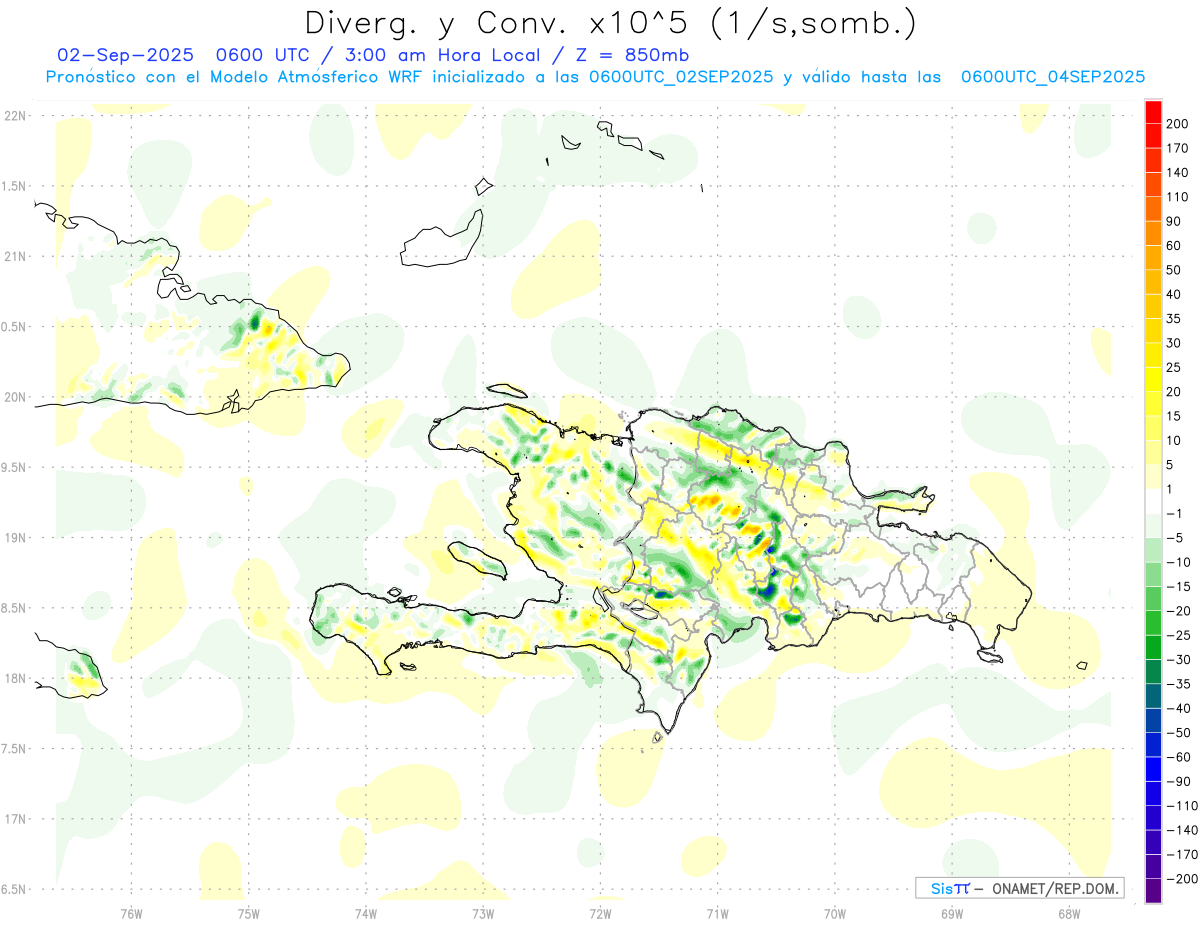This screenshot has width=1200, height=927.
Task: Click the positive '140' color scale value
Action: pyautogui.click(x=1177, y=172)
